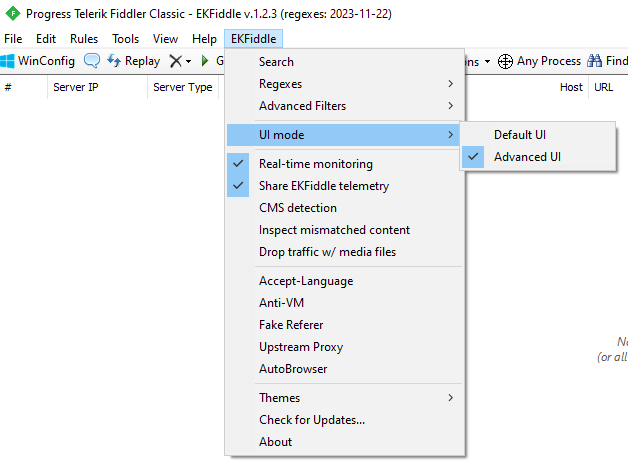
Task: Click the green Go play arrow icon
Action: [x=205, y=61]
